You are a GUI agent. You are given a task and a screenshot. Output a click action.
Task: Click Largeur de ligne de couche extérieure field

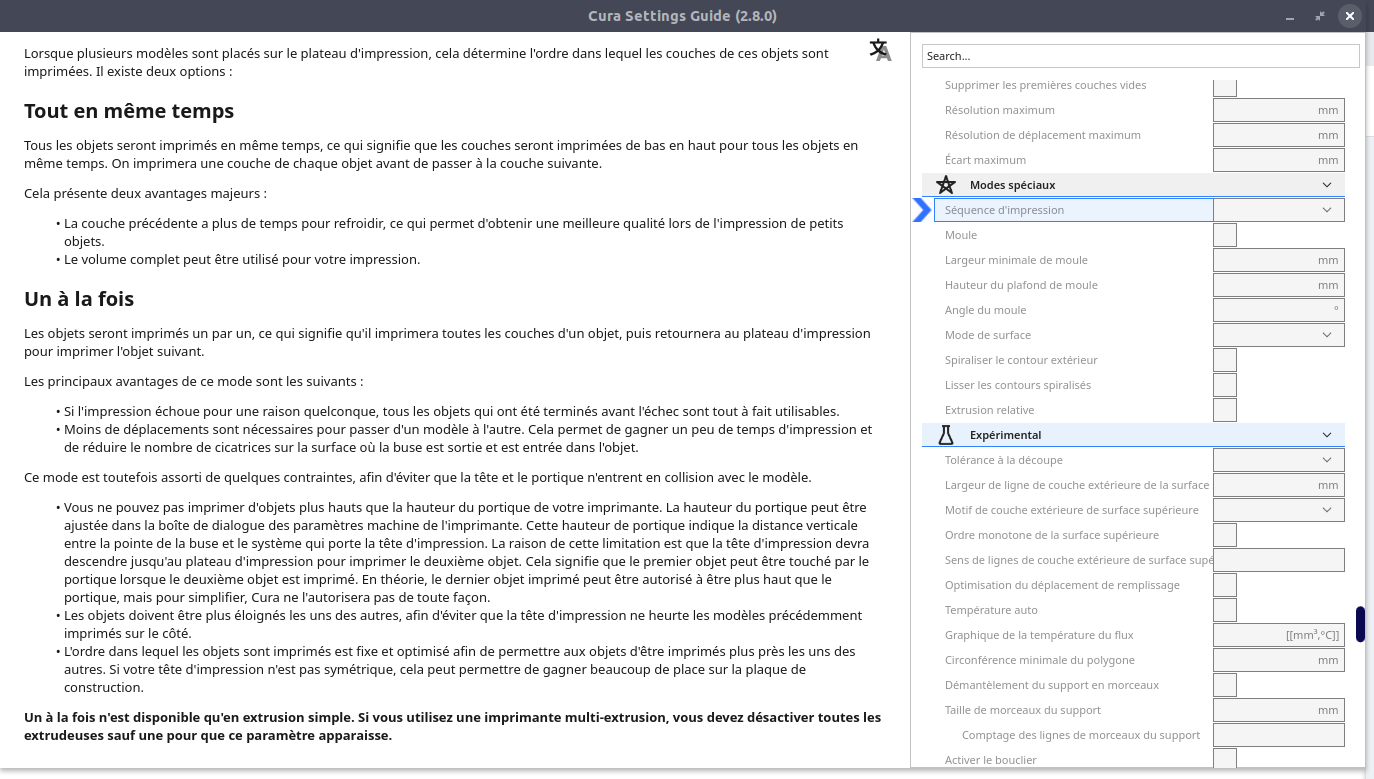(x=1279, y=485)
